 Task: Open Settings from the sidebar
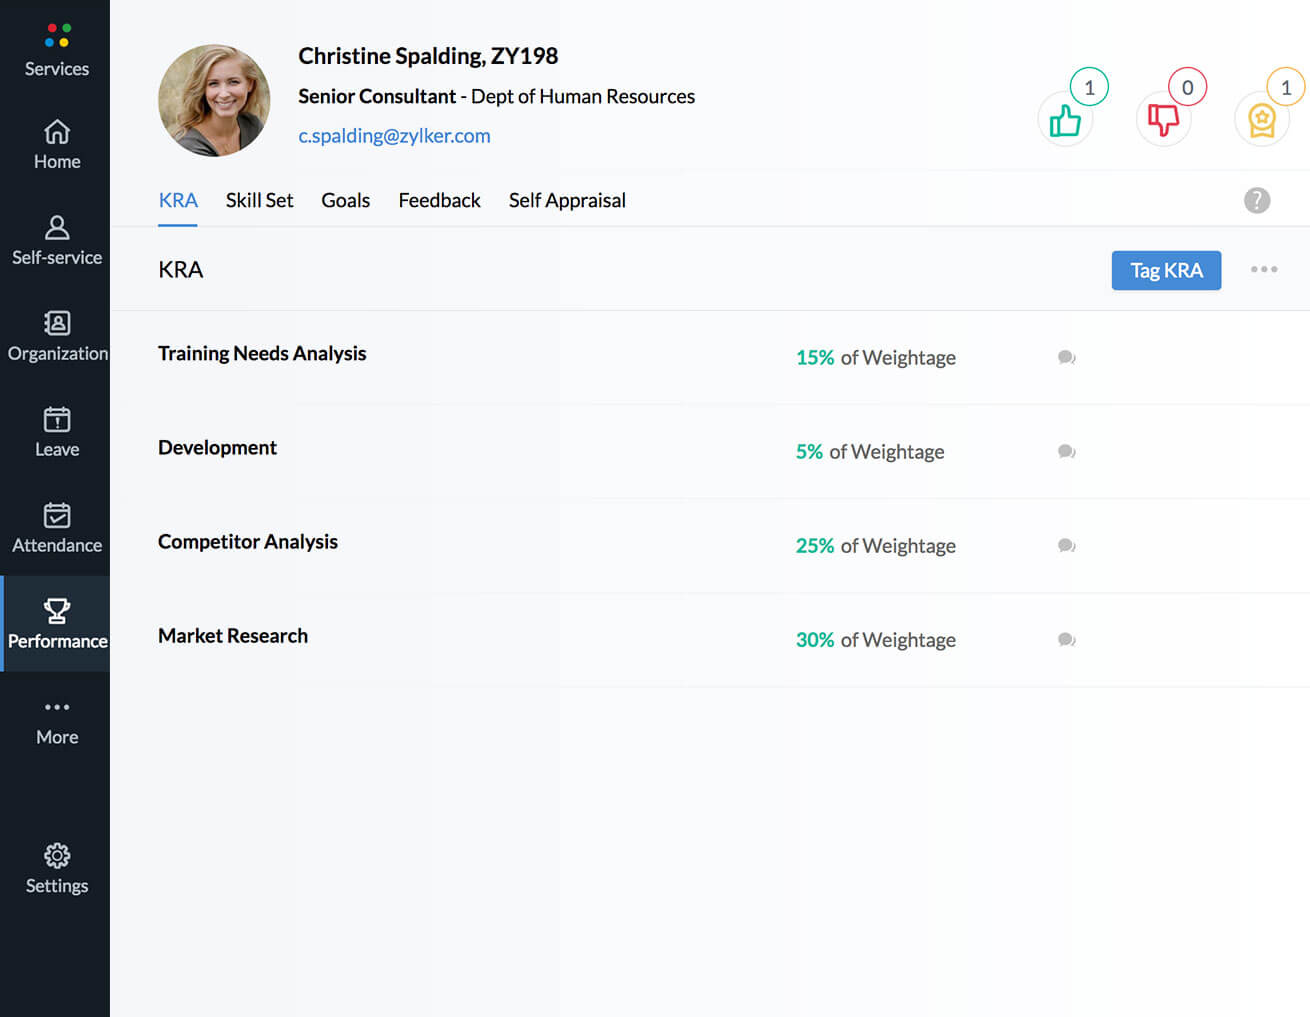coord(57,868)
